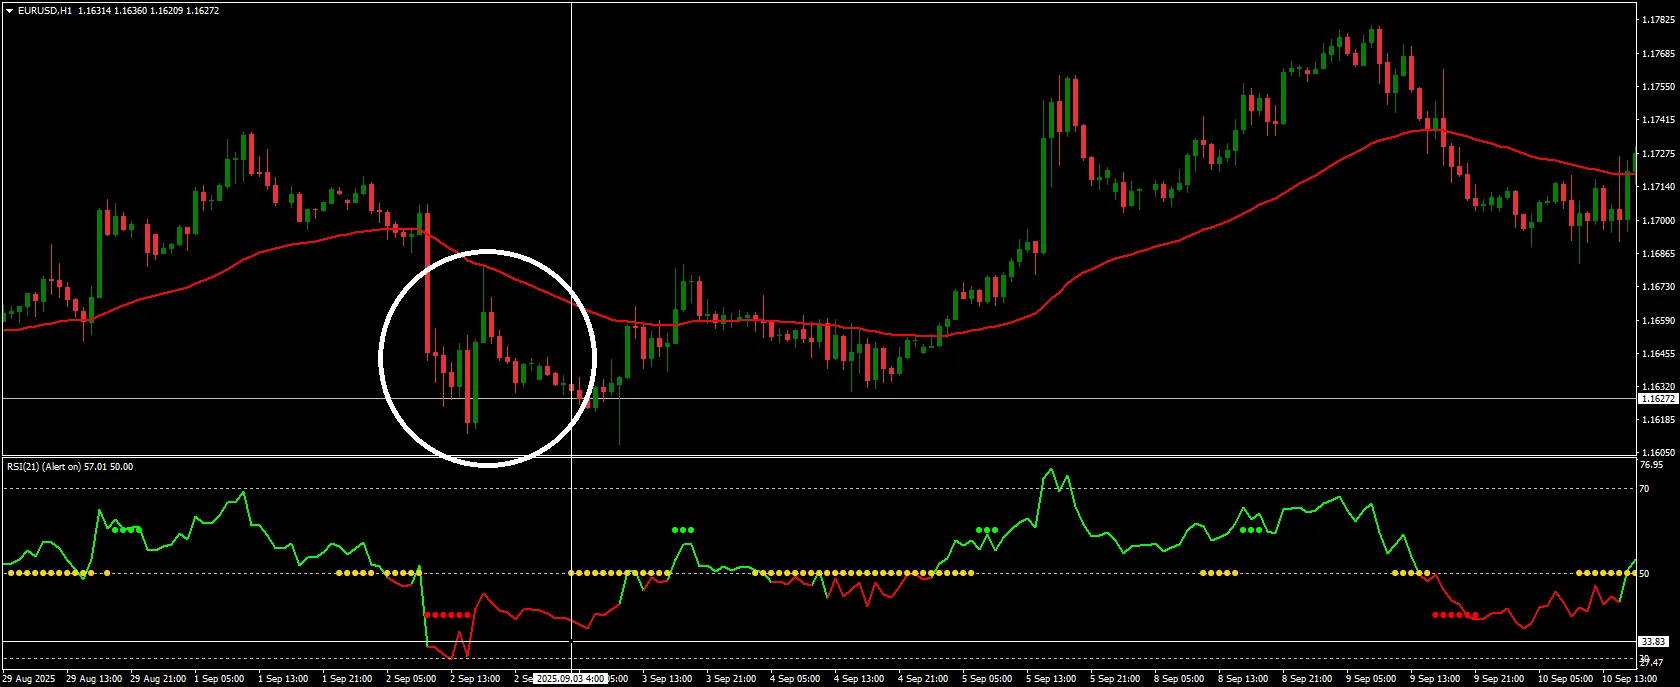Click time axis label 5 Sep 13:00

click(x=1052, y=679)
